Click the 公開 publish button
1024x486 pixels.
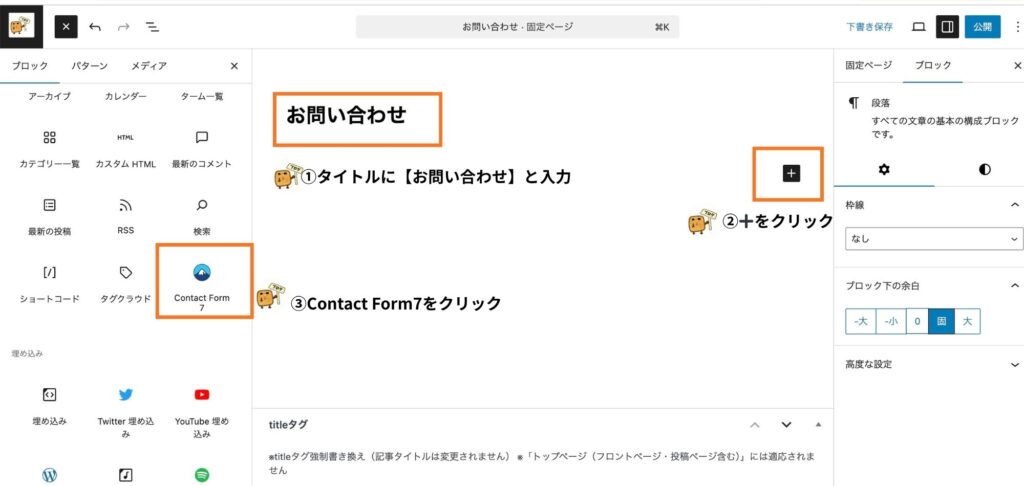pos(981,26)
